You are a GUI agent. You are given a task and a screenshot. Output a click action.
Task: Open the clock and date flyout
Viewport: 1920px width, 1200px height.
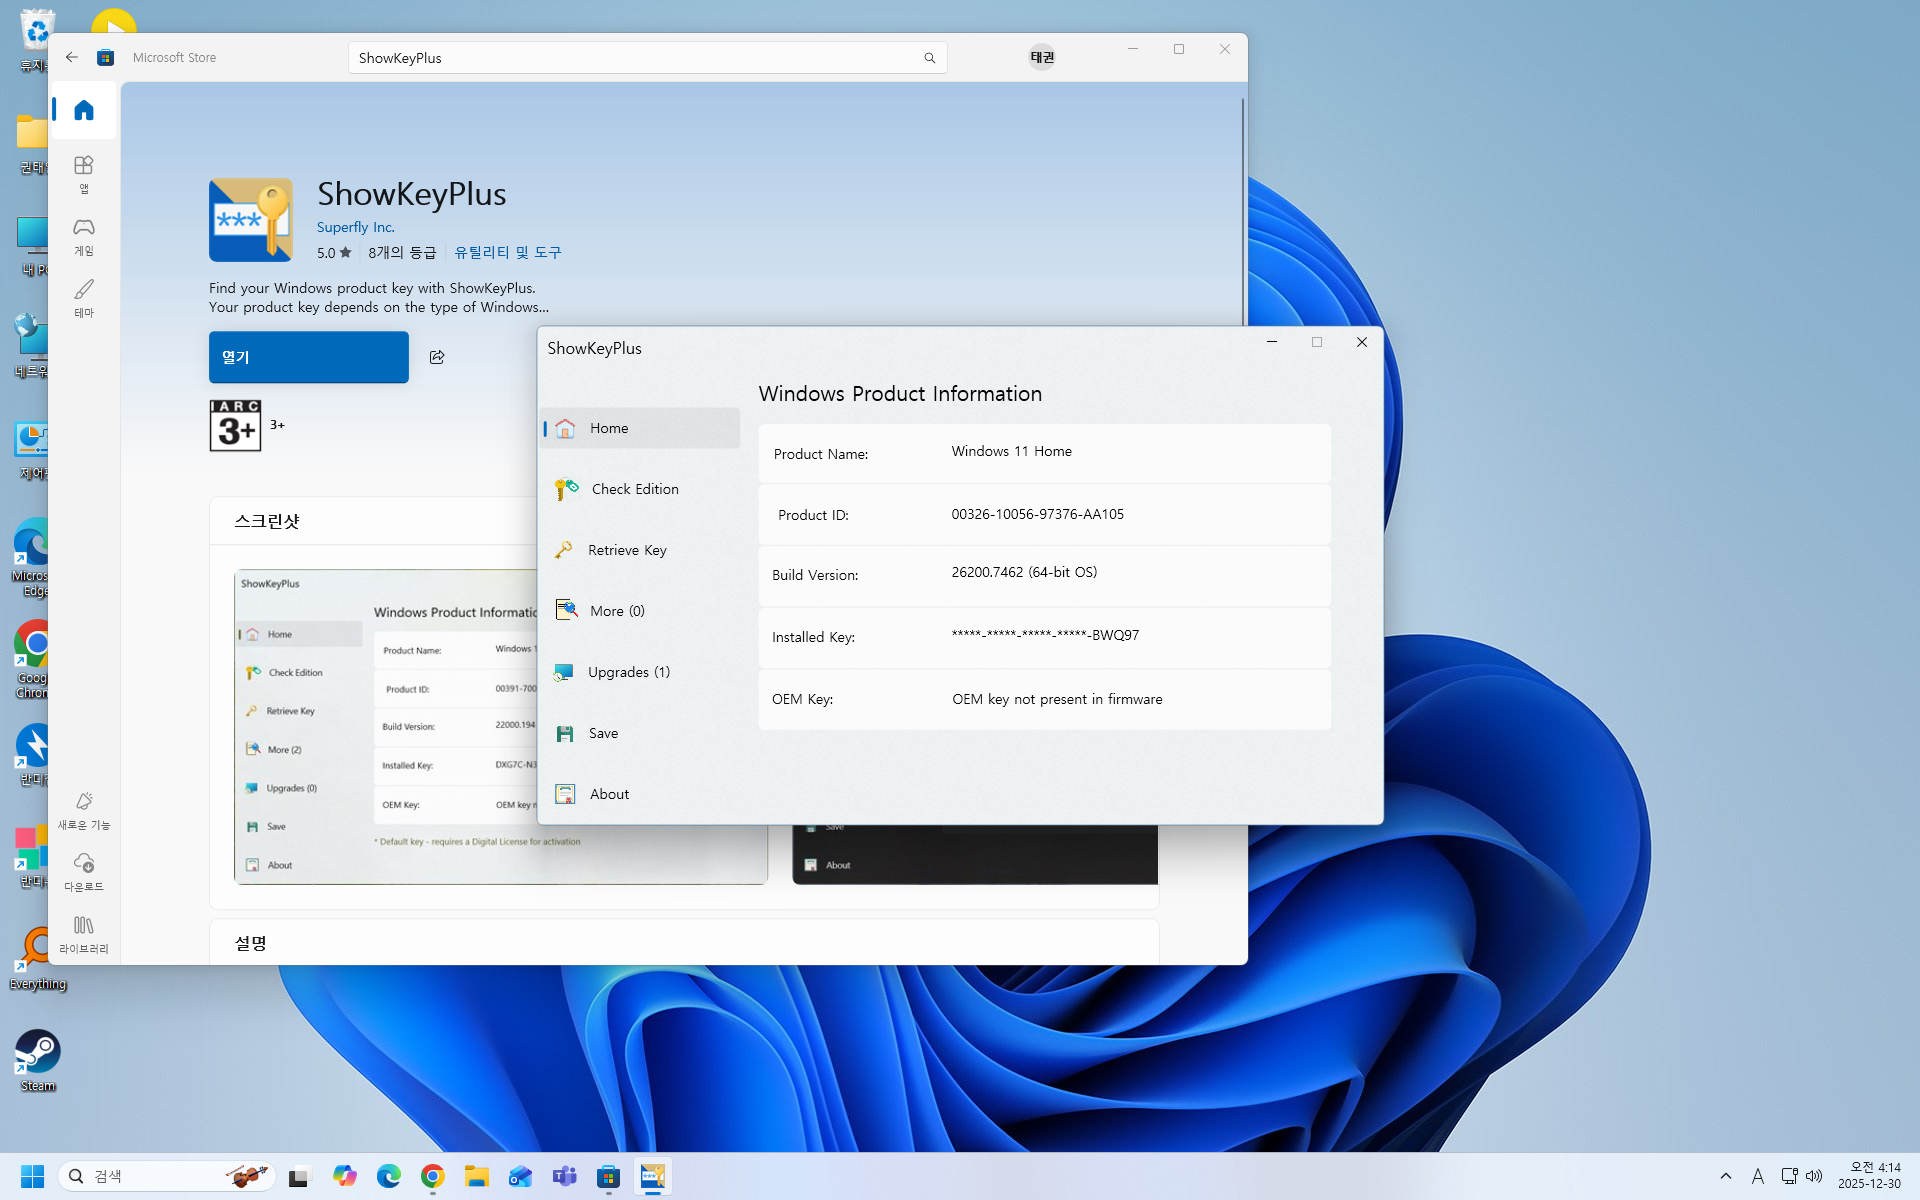coord(1869,1176)
